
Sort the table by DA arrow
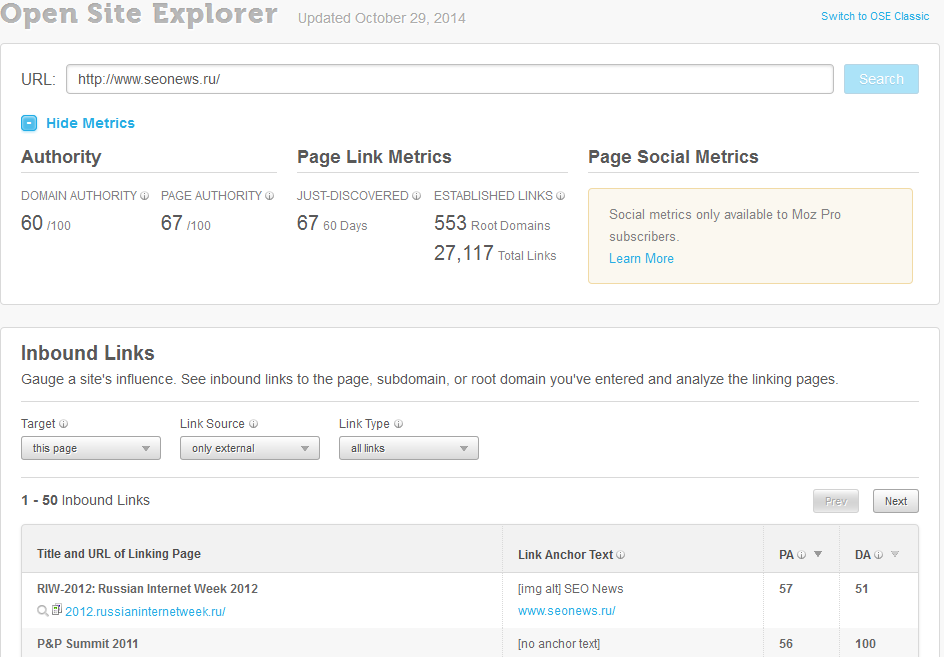point(895,554)
